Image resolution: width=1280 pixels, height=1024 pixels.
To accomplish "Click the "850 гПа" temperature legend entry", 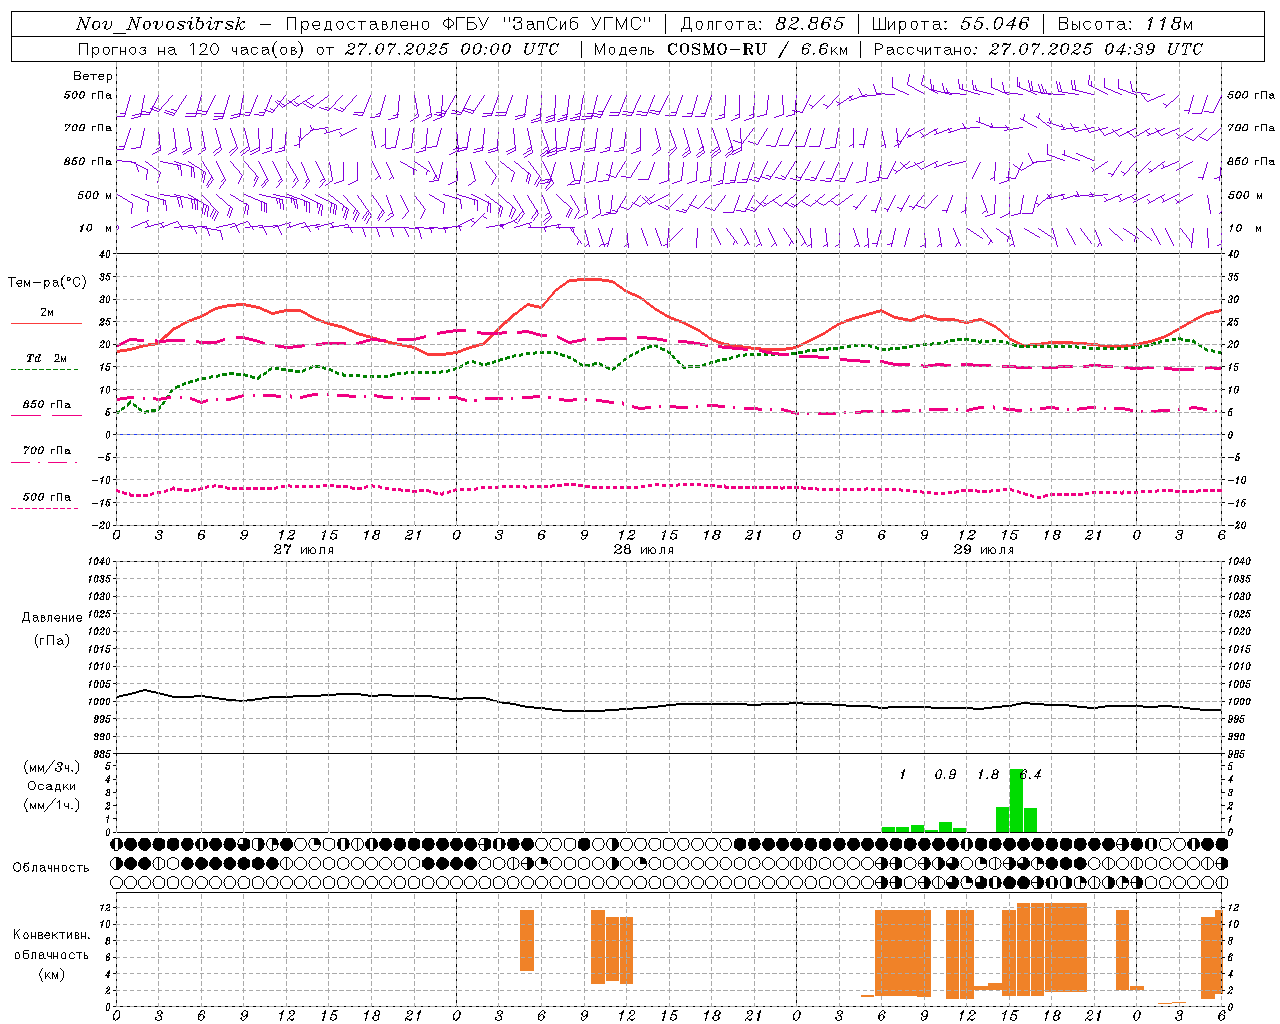I will [47, 405].
